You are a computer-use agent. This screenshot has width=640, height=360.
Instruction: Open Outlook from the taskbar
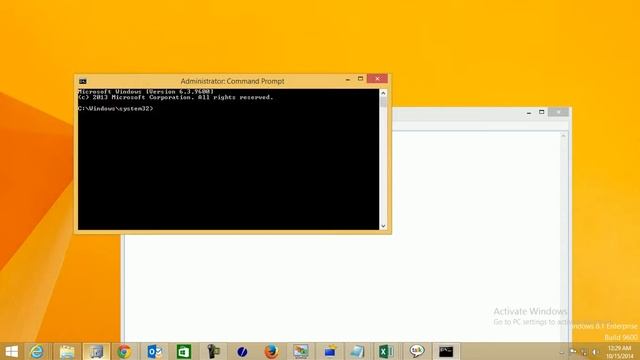(x=154, y=351)
